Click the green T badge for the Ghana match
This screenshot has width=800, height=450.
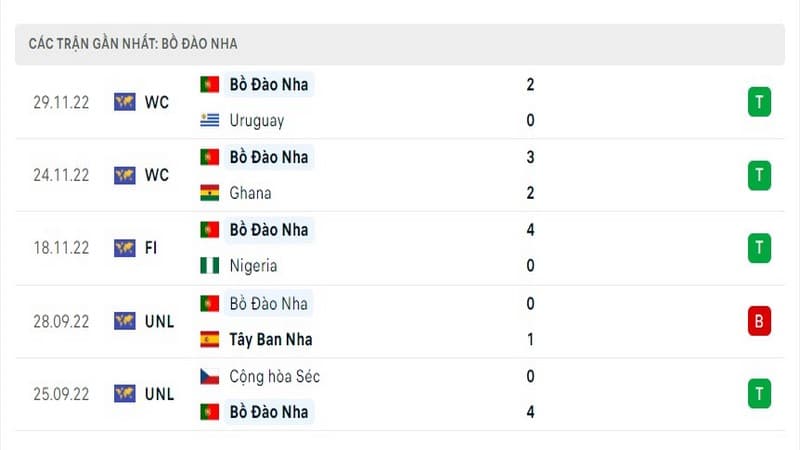759,176
